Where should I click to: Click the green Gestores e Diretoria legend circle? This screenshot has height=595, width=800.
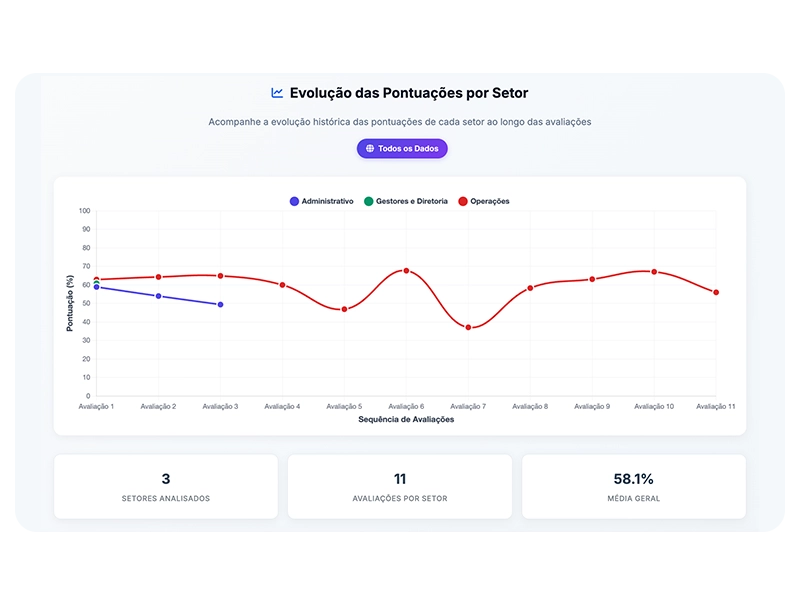pyautogui.click(x=369, y=201)
